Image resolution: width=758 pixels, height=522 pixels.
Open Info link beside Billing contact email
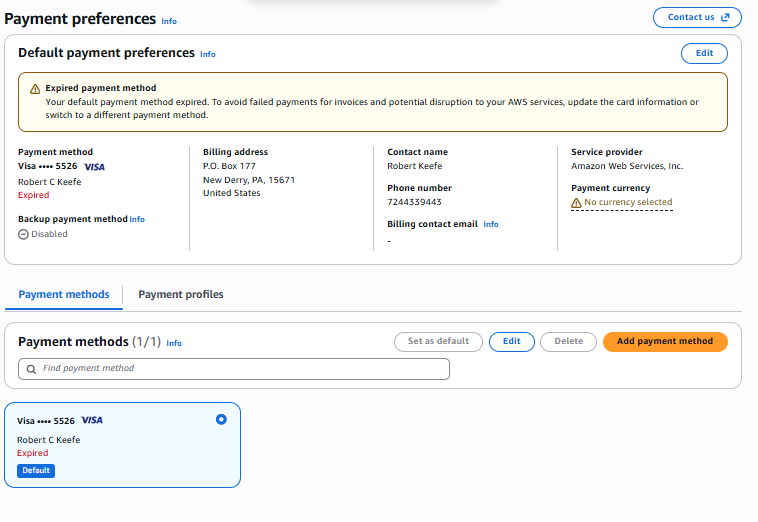point(491,224)
